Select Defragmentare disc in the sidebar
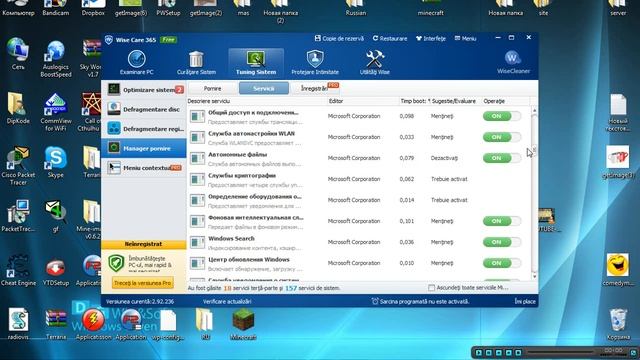The image size is (640, 360). pos(144,109)
